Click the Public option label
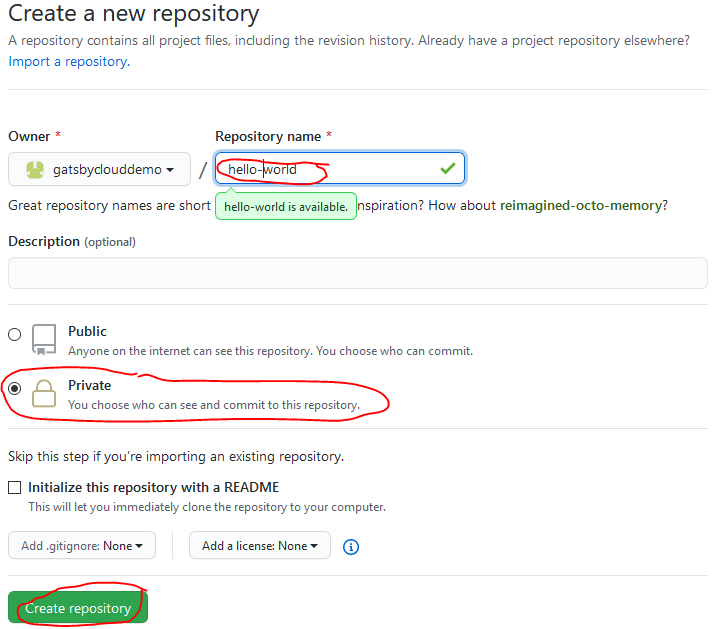 point(87,331)
